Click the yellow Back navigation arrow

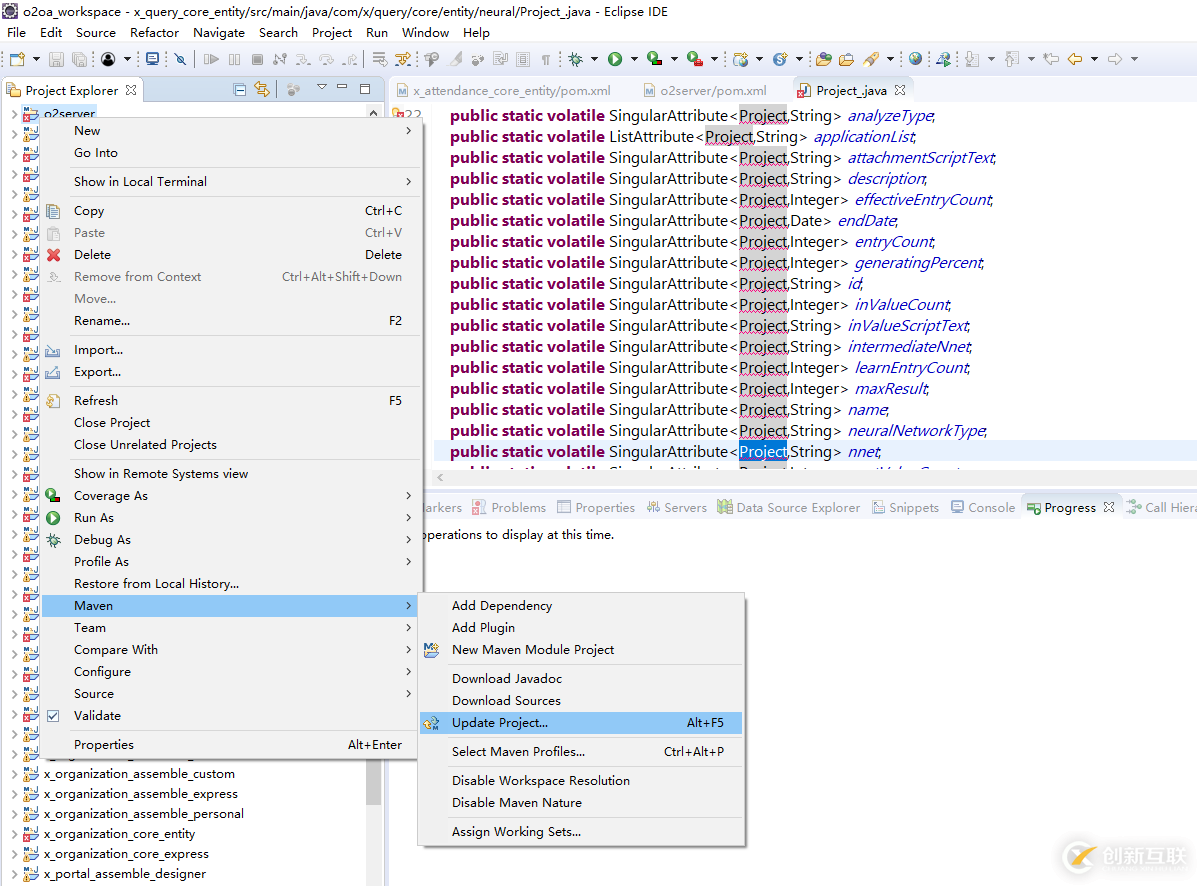click(x=1075, y=59)
